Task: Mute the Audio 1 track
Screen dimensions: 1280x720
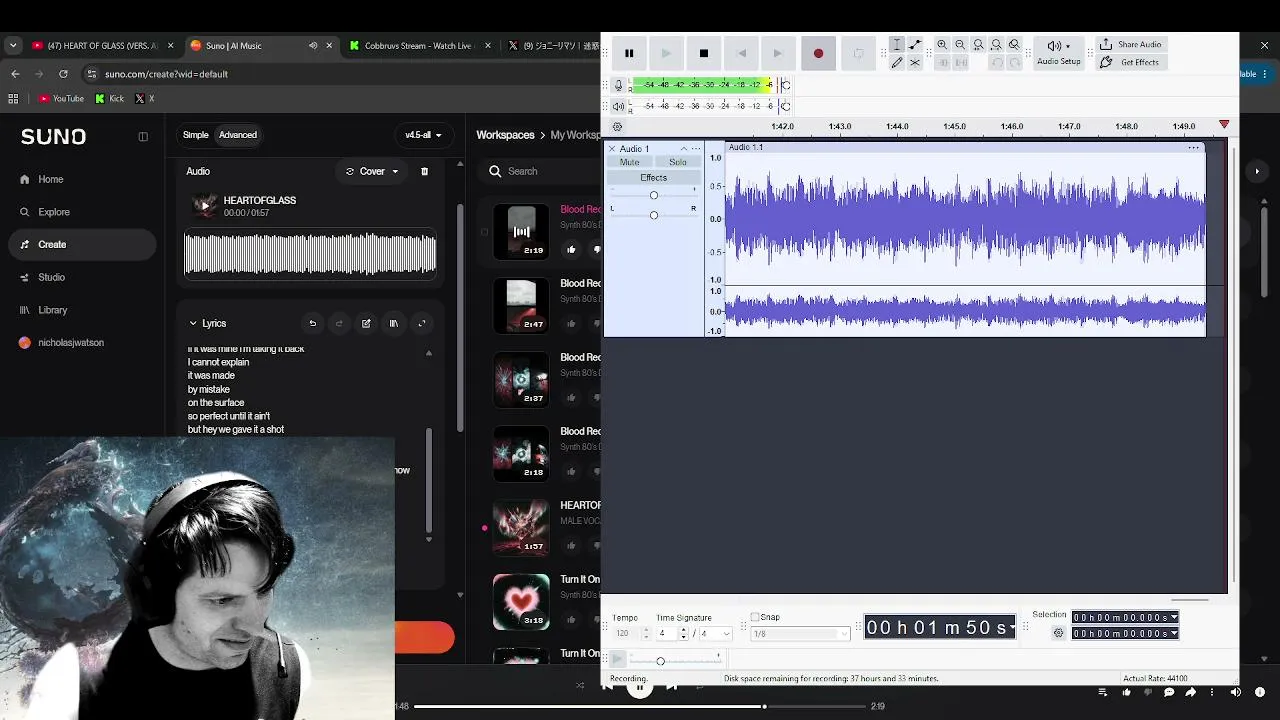Action: pyautogui.click(x=630, y=162)
